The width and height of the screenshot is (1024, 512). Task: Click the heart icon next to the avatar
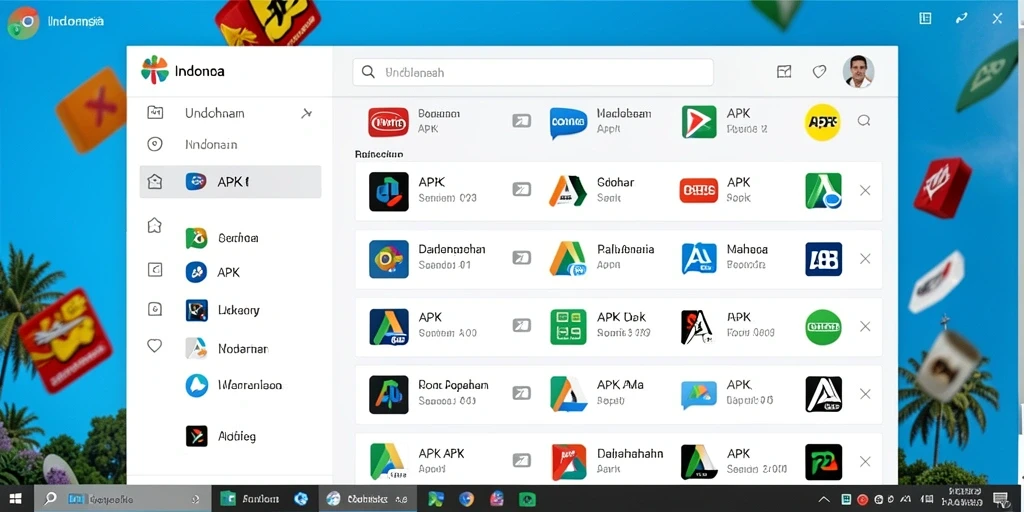point(820,72)
